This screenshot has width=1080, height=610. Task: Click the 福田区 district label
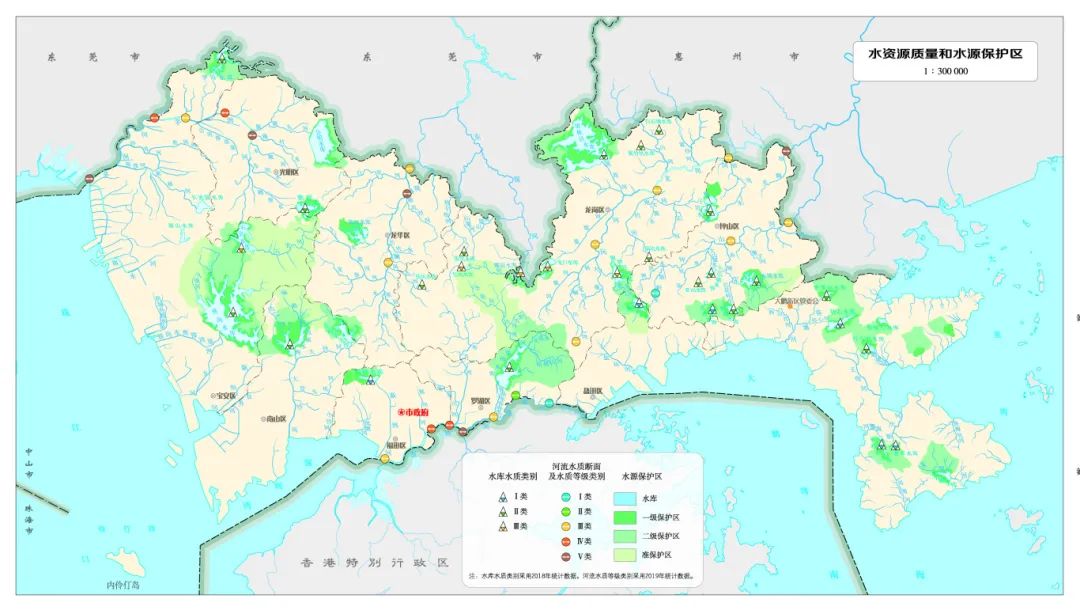[x=395, y=446]
